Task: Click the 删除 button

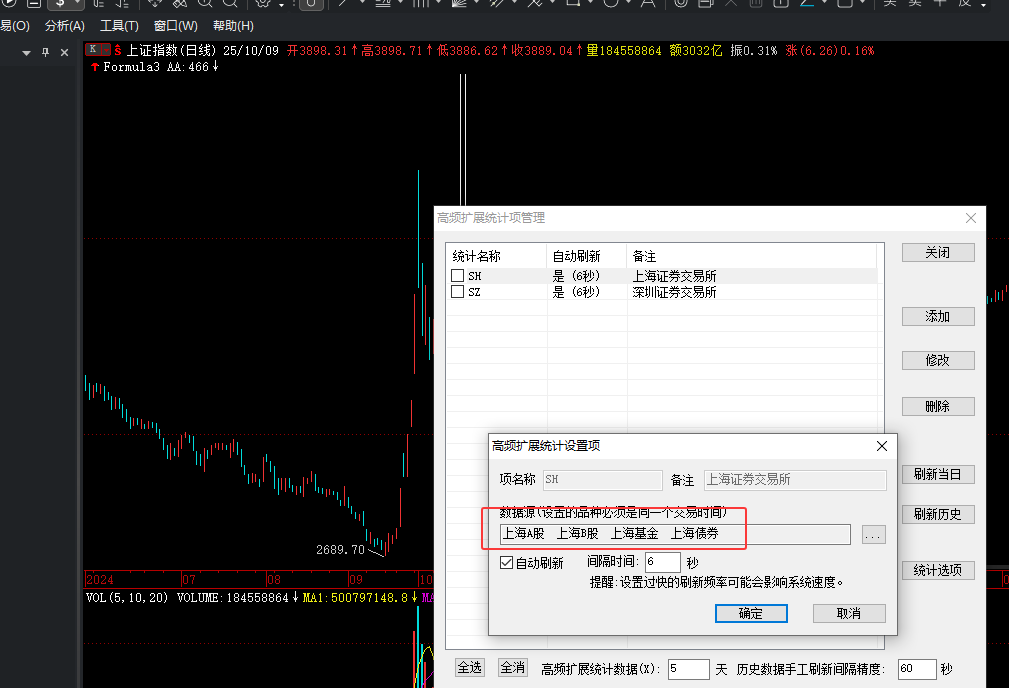Action: coord(938,406)
